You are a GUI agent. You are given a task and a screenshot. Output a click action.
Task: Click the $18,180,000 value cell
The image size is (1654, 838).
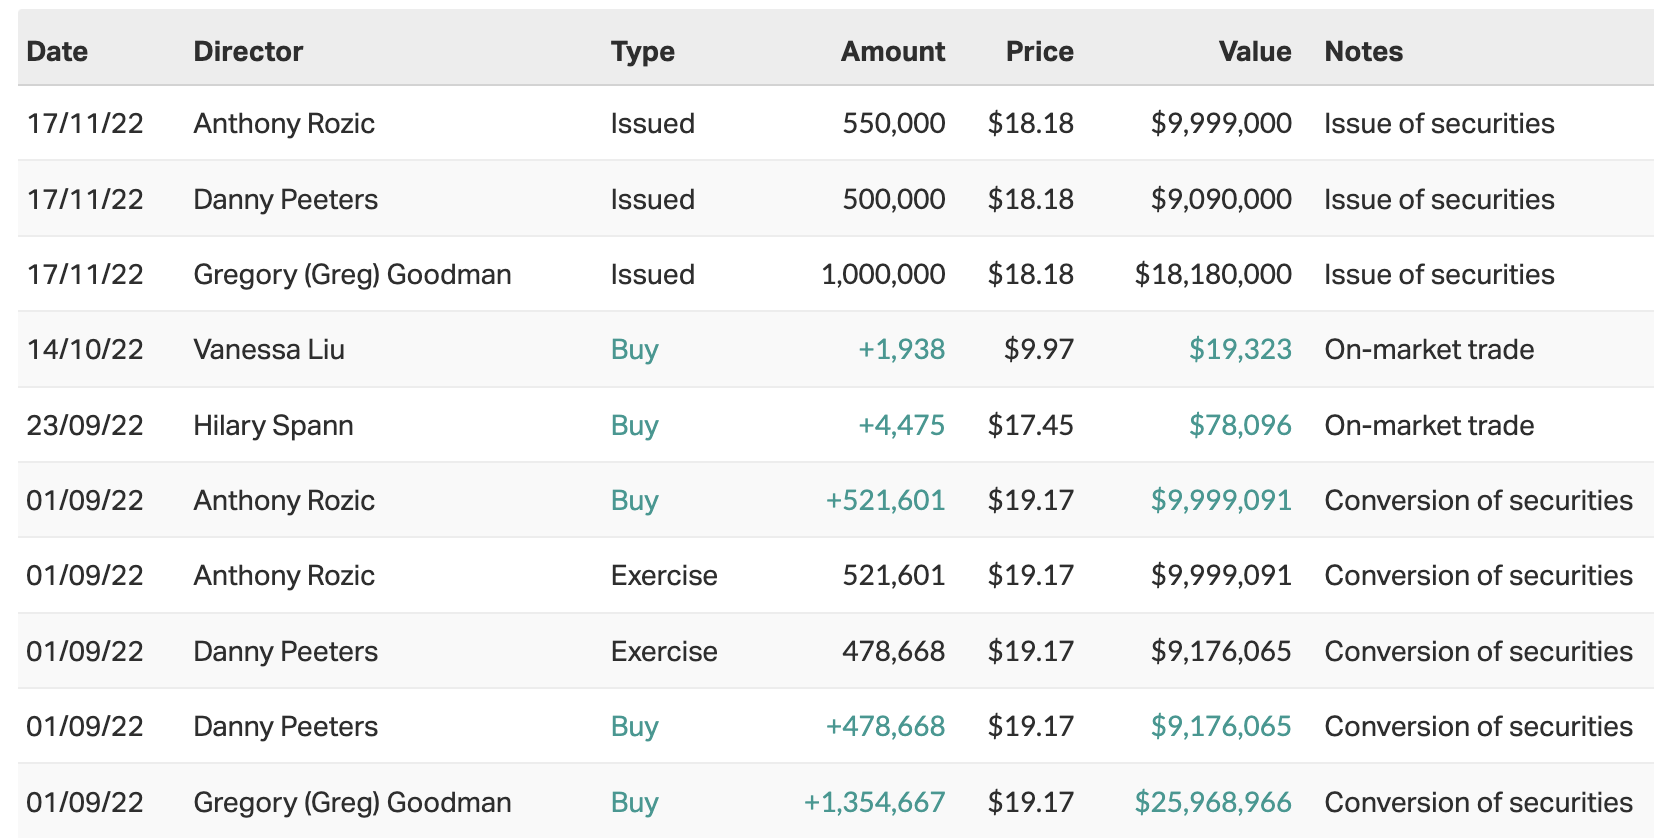(x=1212, y=275)
